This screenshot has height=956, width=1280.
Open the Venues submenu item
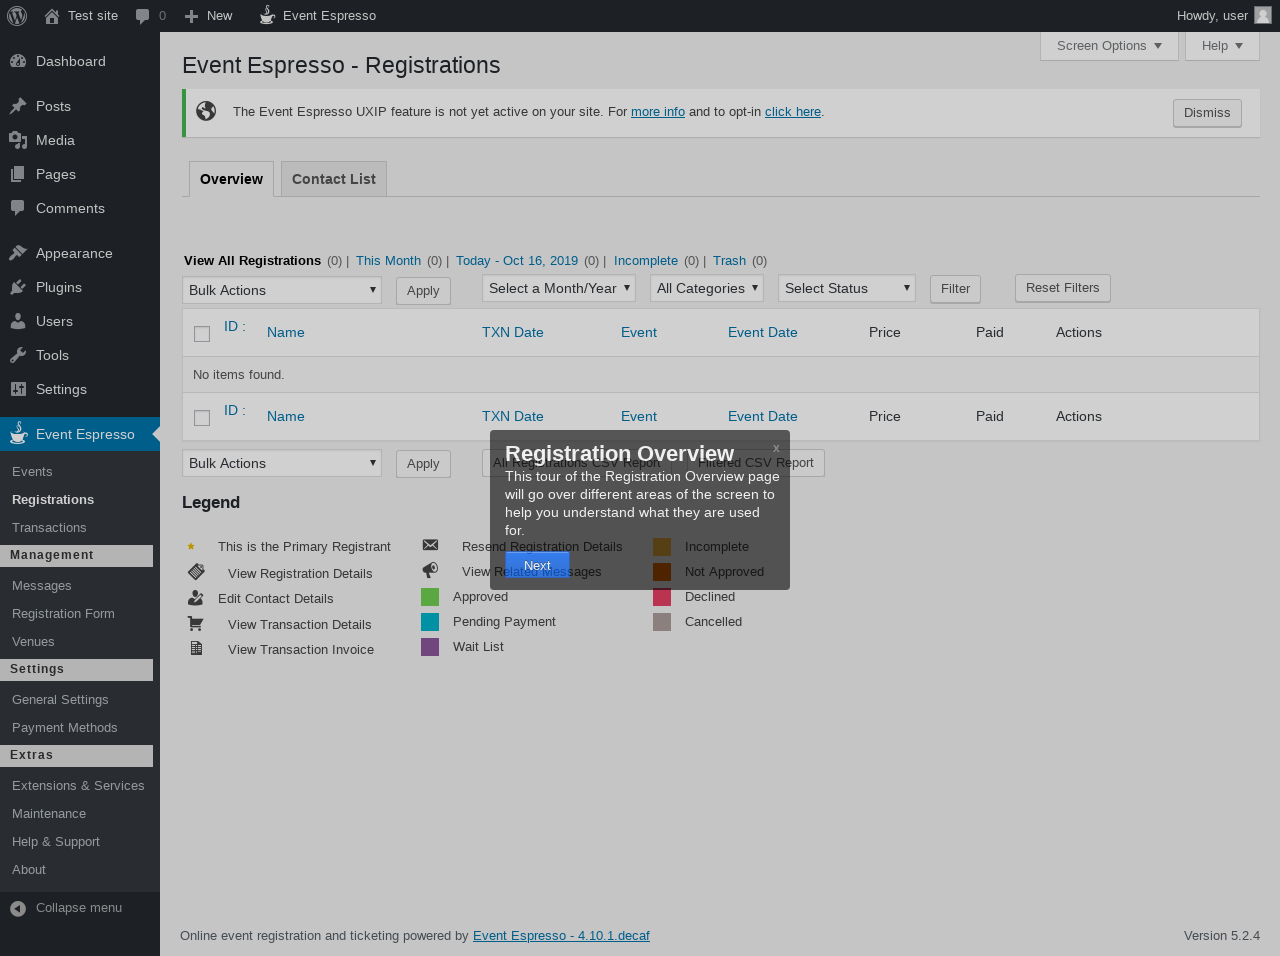click(33, 642)
